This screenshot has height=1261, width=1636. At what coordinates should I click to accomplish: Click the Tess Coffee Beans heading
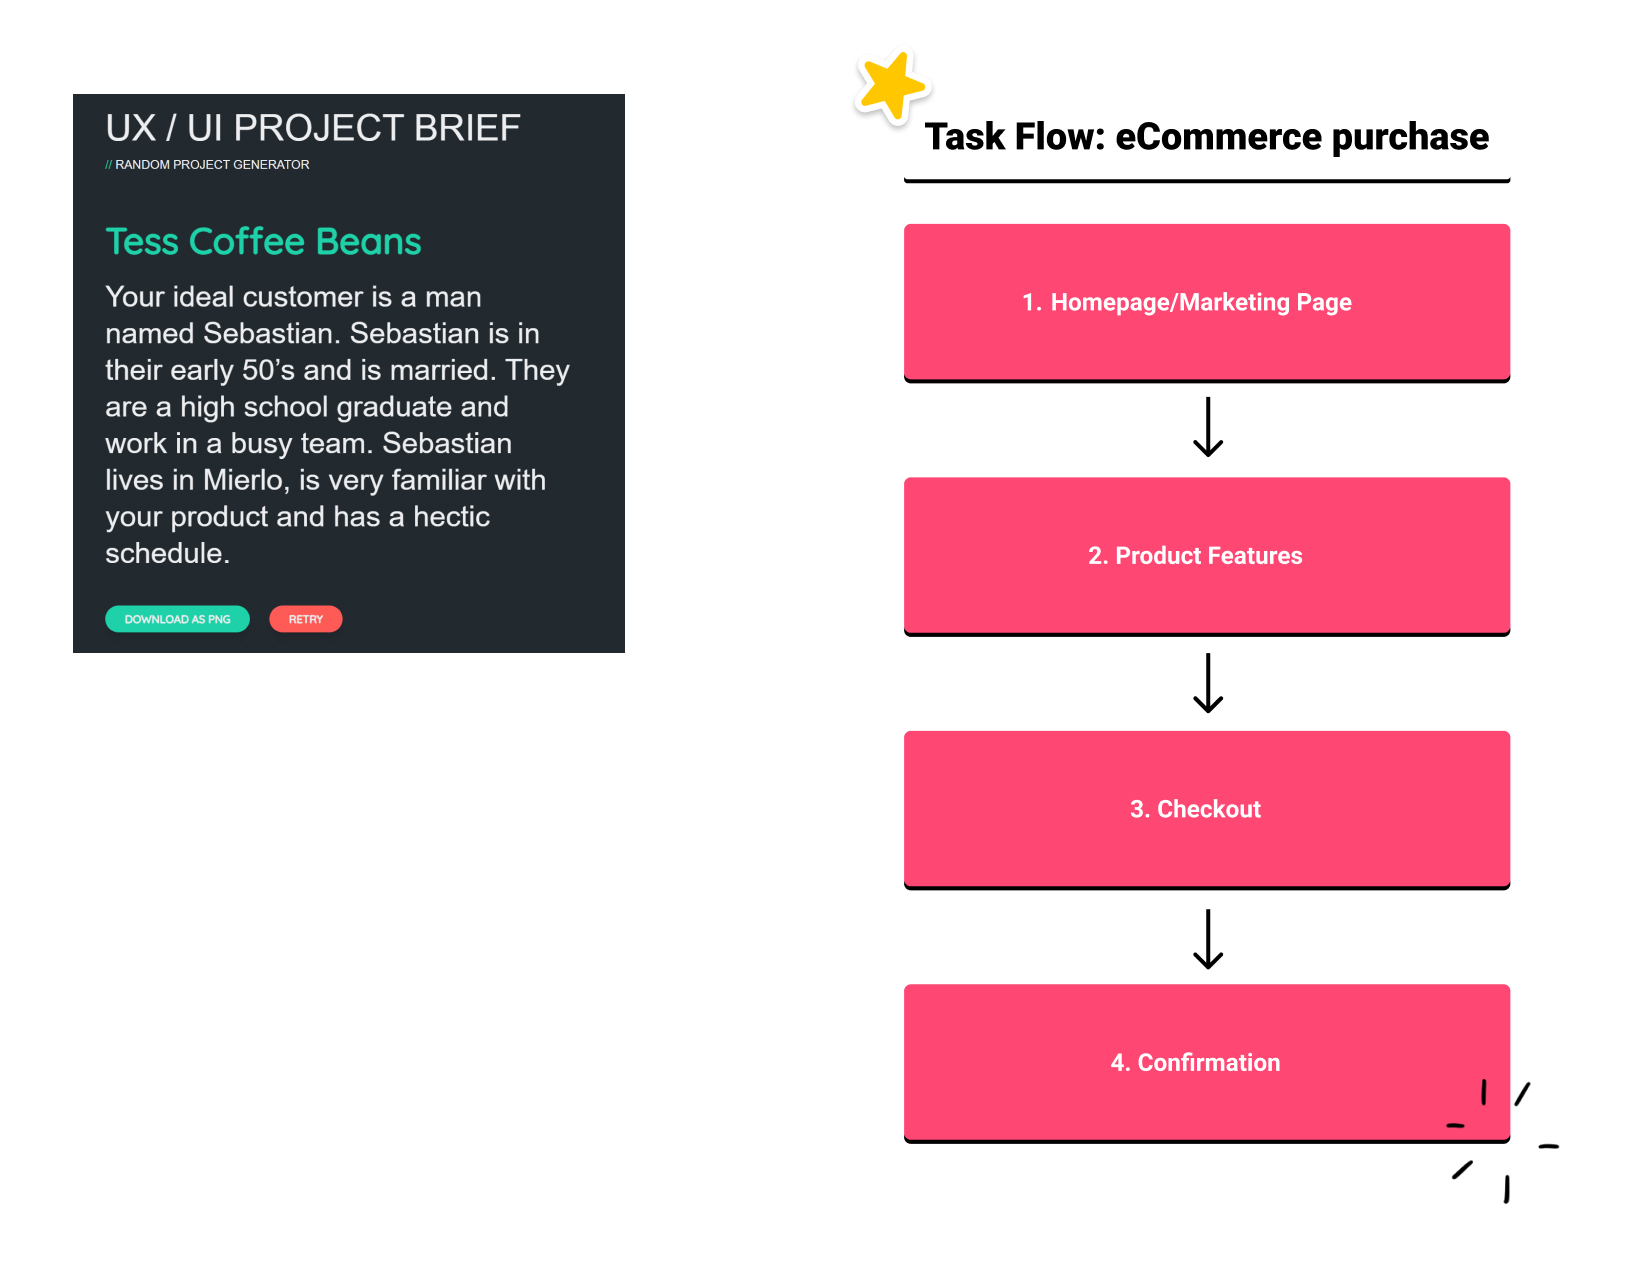(x=263, y=242)
